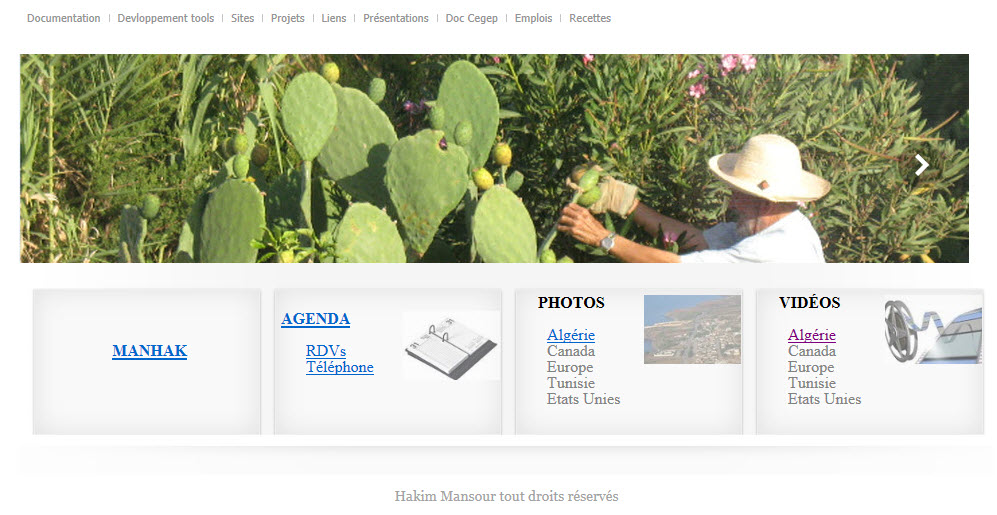This screenshot has width=997, height=515.
Task: Open Algérie link under PHOTOS
Action: (571, 335)
